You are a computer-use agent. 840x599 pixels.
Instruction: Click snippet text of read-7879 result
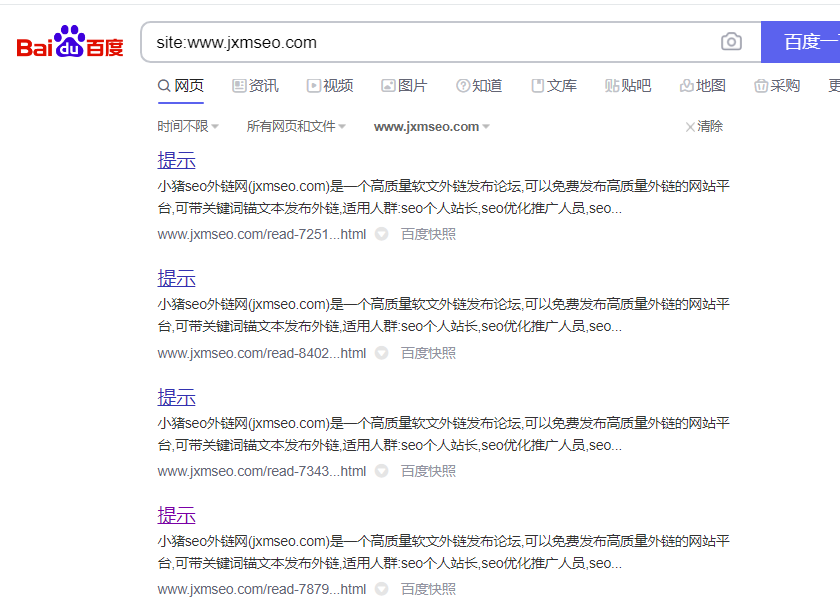pyautogui.click(x=444, y=552)
